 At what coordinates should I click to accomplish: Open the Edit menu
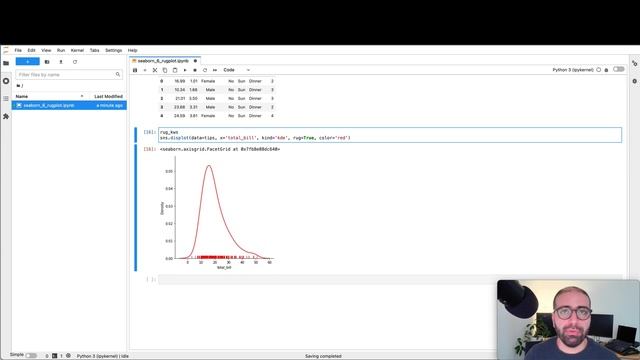click(x=31, y=50)
